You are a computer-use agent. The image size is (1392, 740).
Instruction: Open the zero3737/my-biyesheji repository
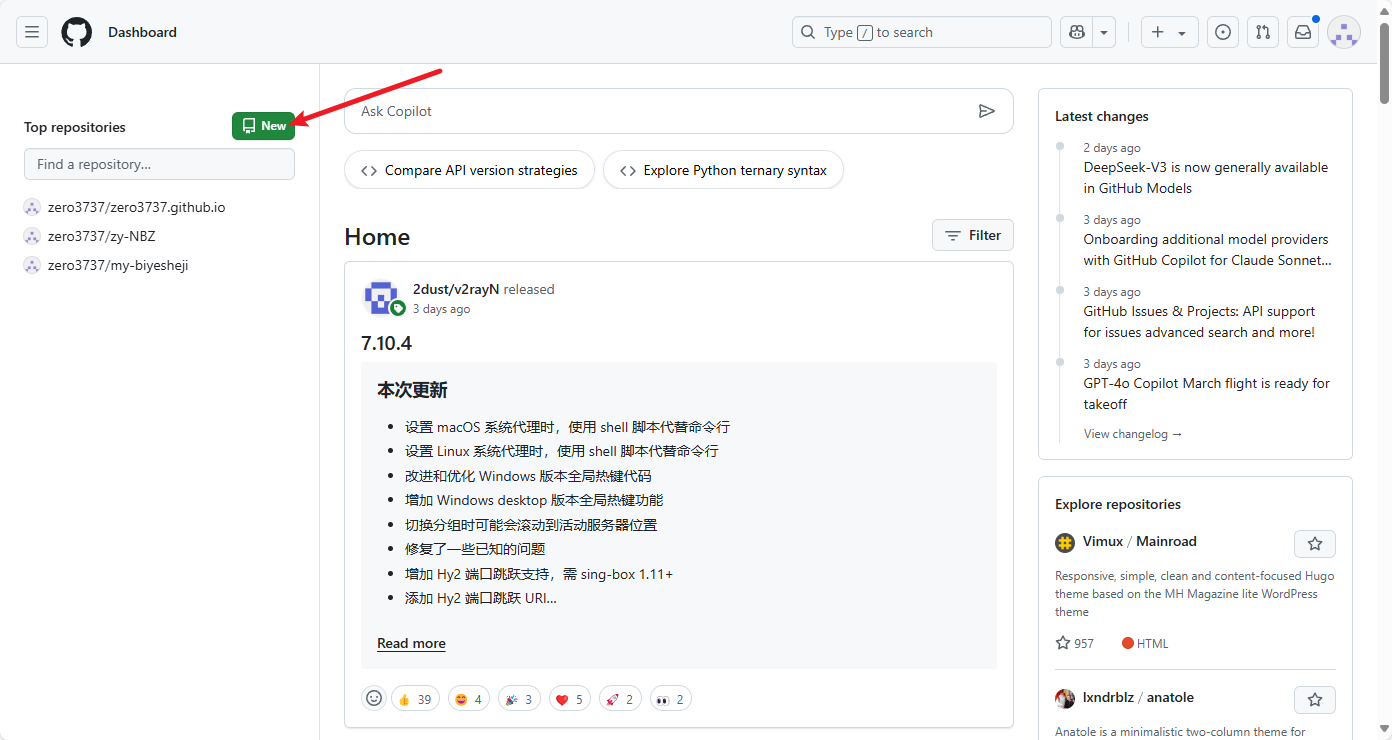coord(118,265)
